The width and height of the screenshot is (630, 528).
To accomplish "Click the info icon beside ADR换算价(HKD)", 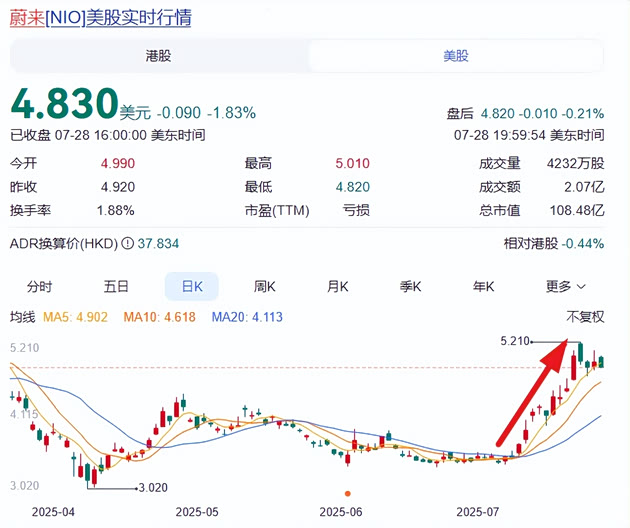I will [x=126, y=243].
